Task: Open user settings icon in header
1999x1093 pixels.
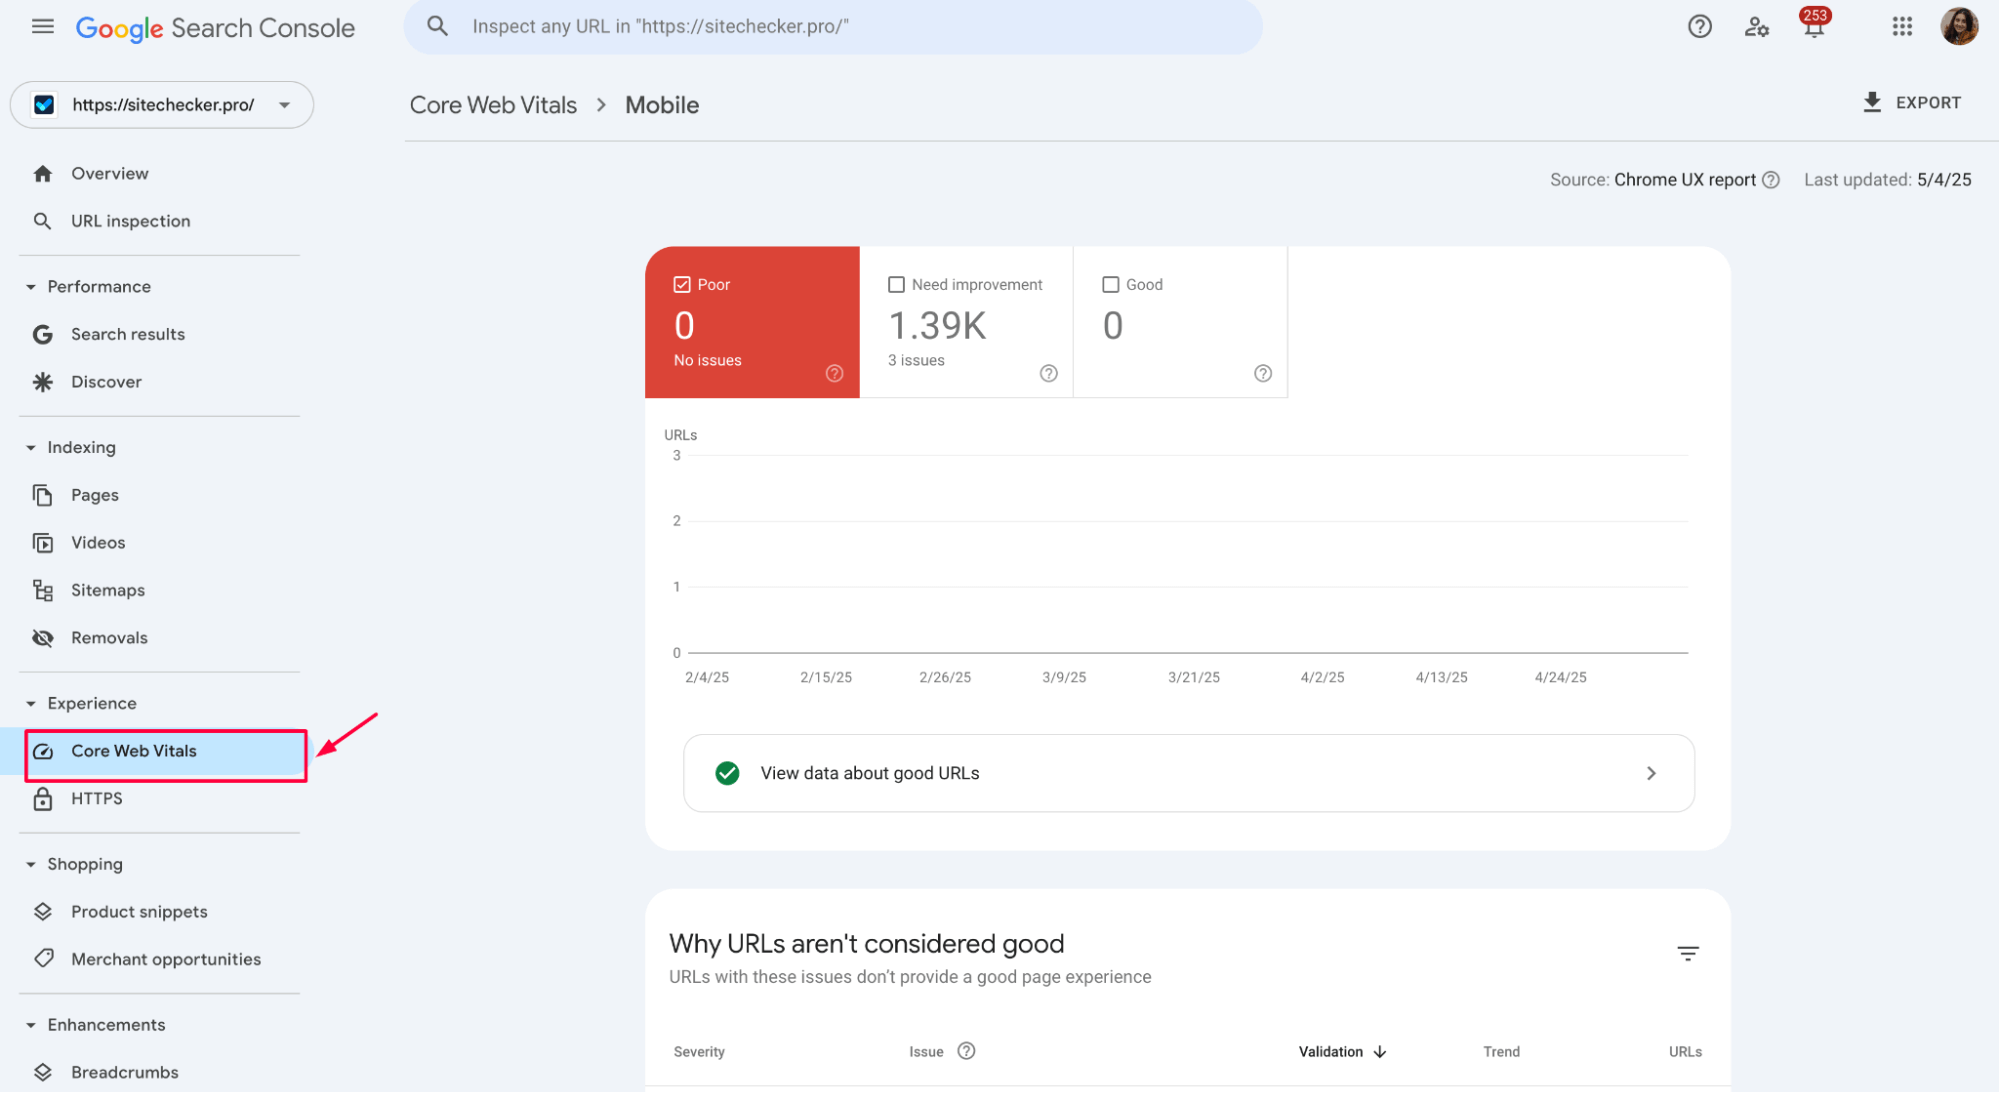Action: [x=1756, y=27]
